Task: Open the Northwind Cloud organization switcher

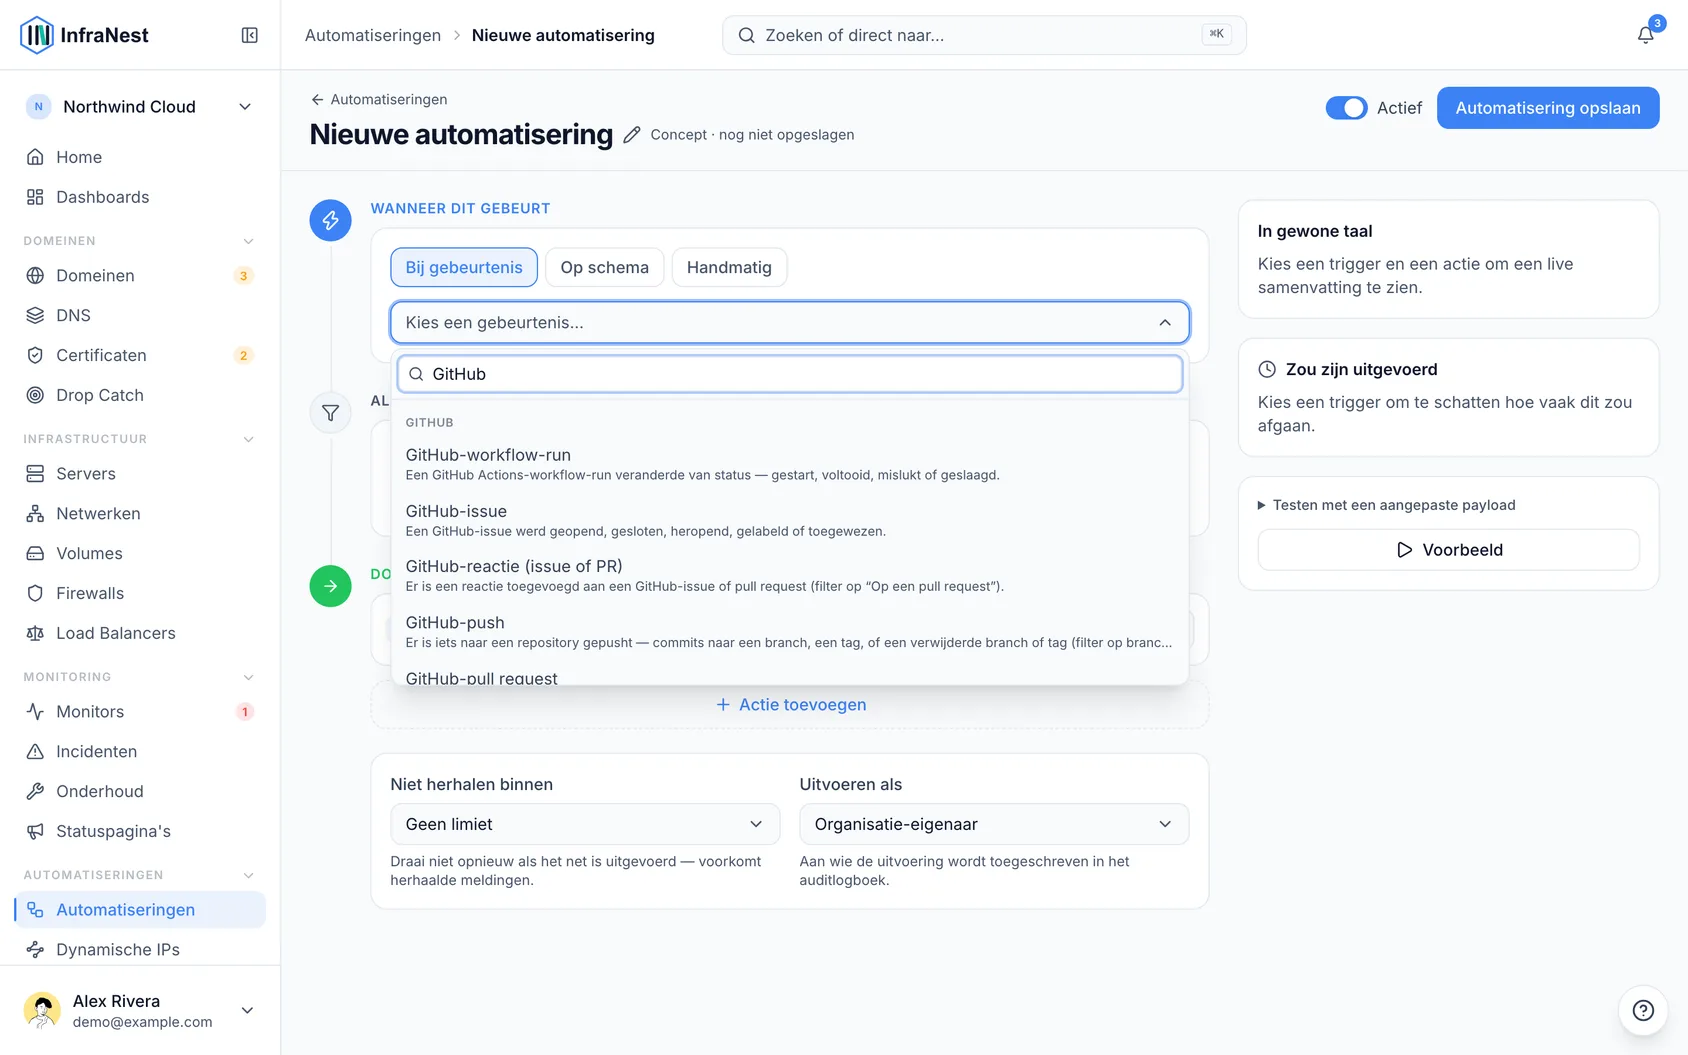Action: [x=140, y=107]
